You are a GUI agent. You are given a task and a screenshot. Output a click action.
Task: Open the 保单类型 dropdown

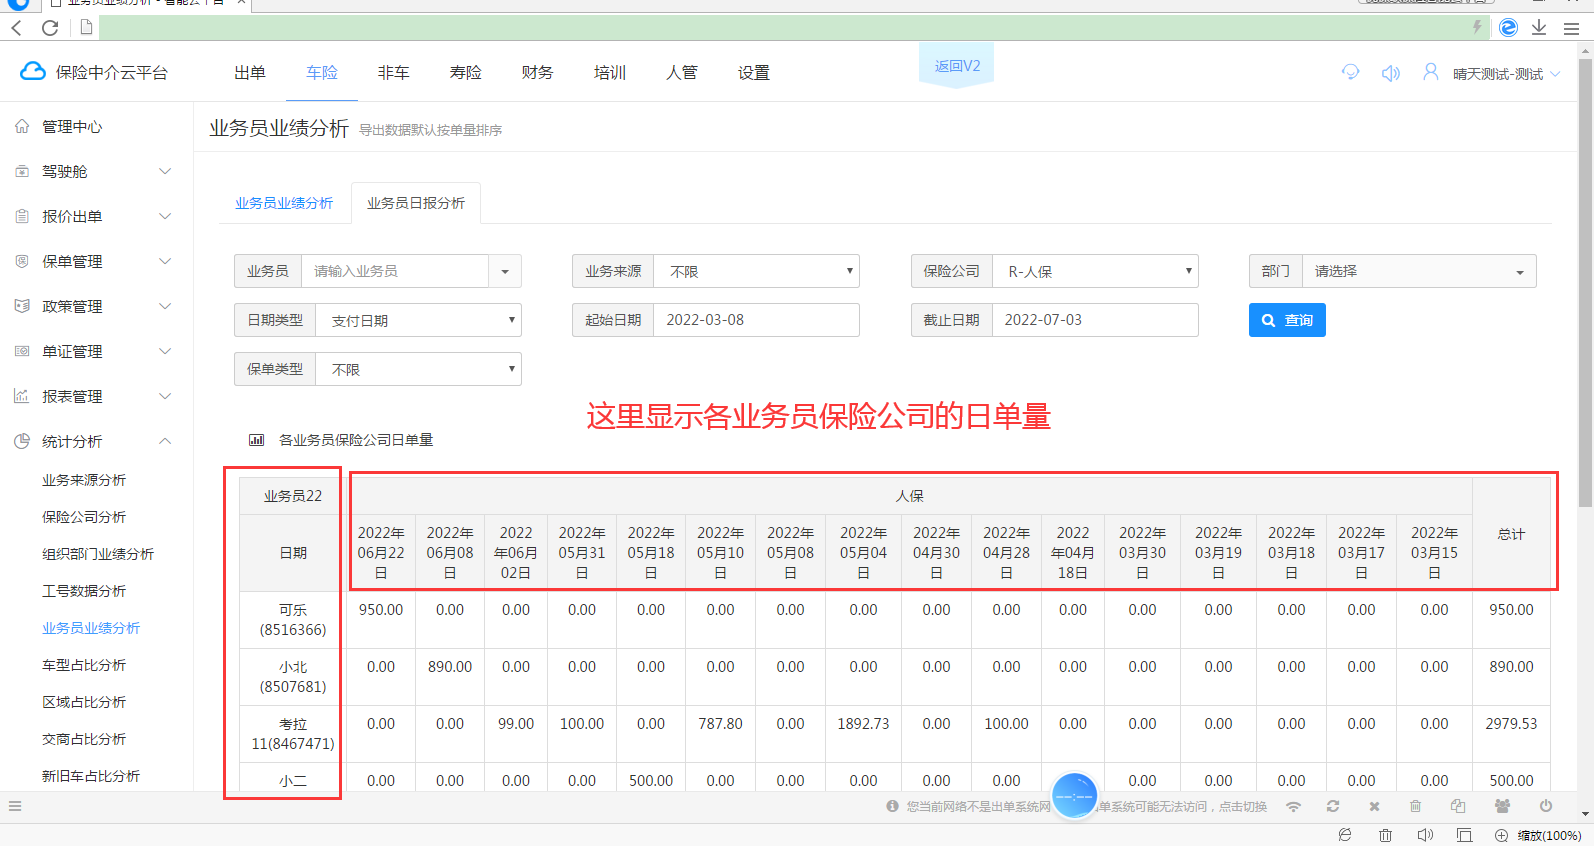(x=418, y=369)
